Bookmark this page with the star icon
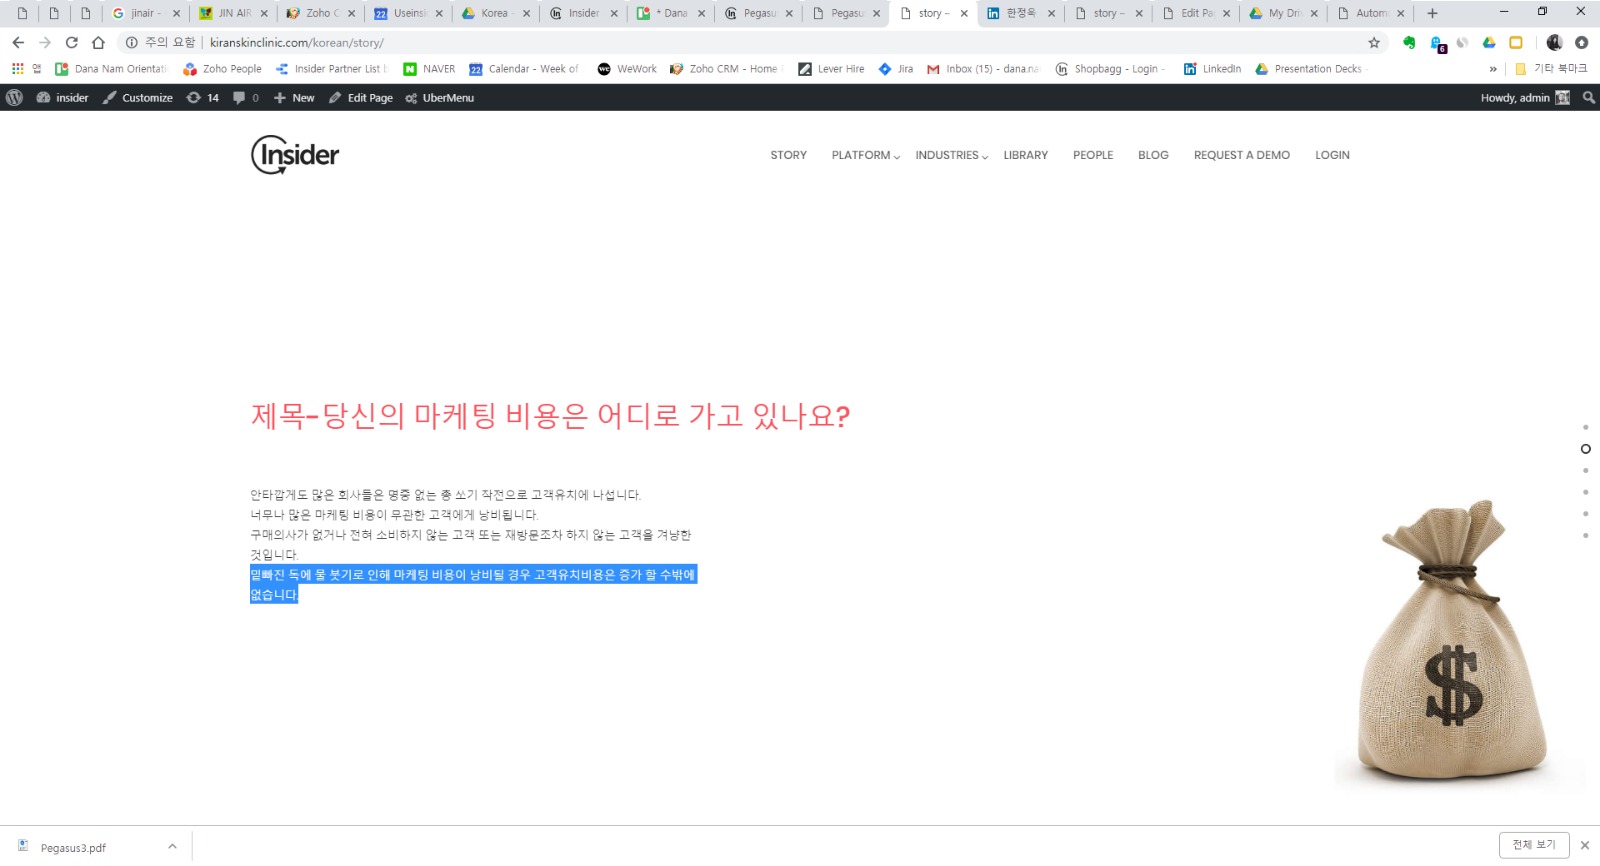Image resolution: width=1600 pixels, height=866 pixels. click(1374, 42)
